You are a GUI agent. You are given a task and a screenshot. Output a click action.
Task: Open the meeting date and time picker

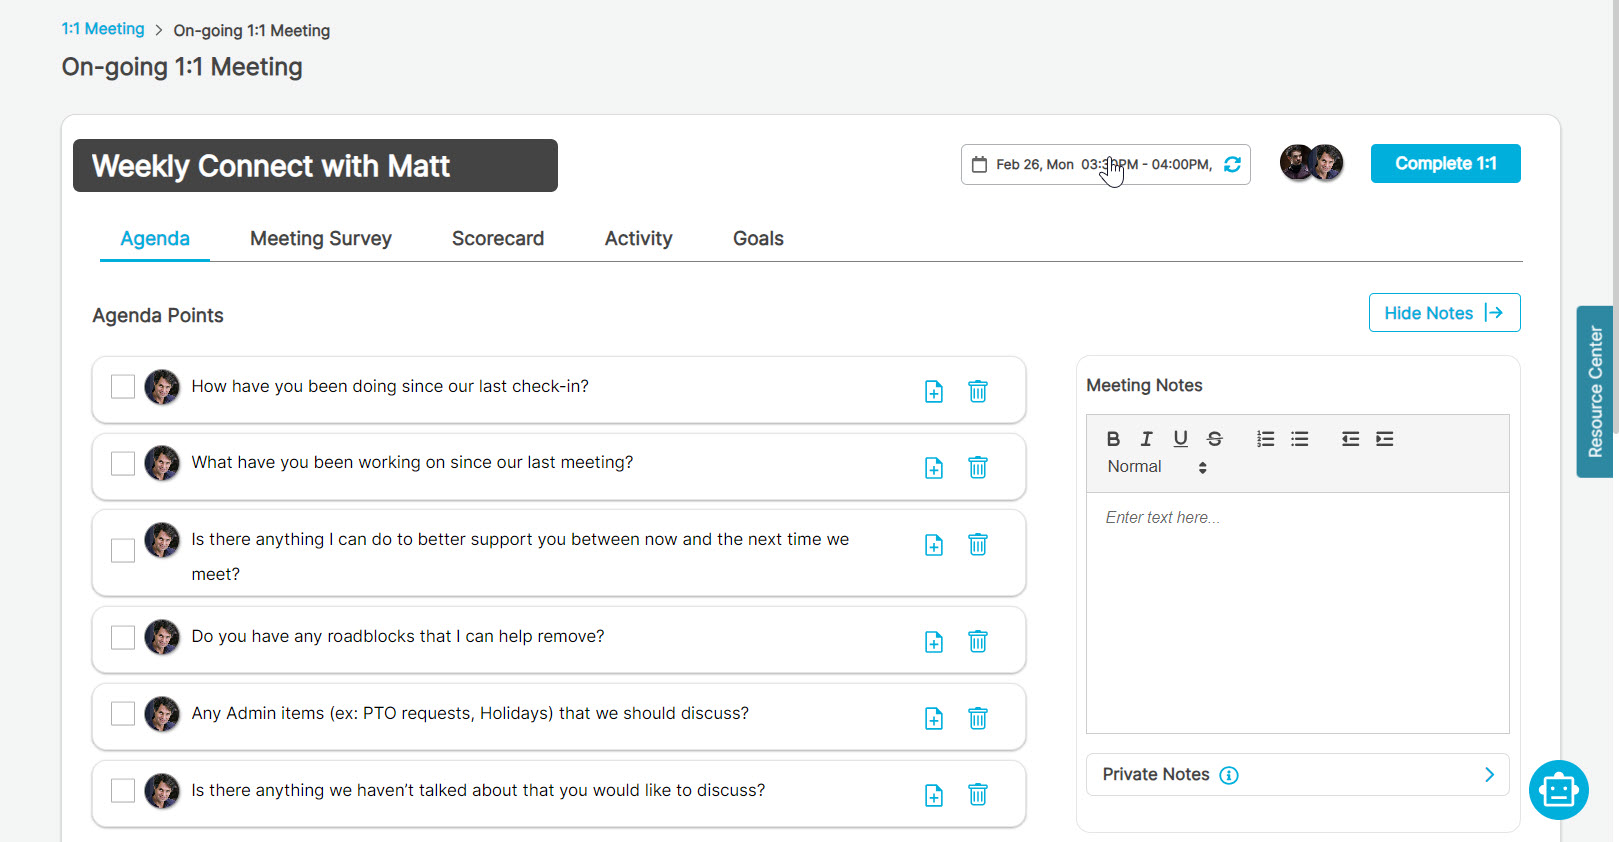click(x=1093, y=165)
